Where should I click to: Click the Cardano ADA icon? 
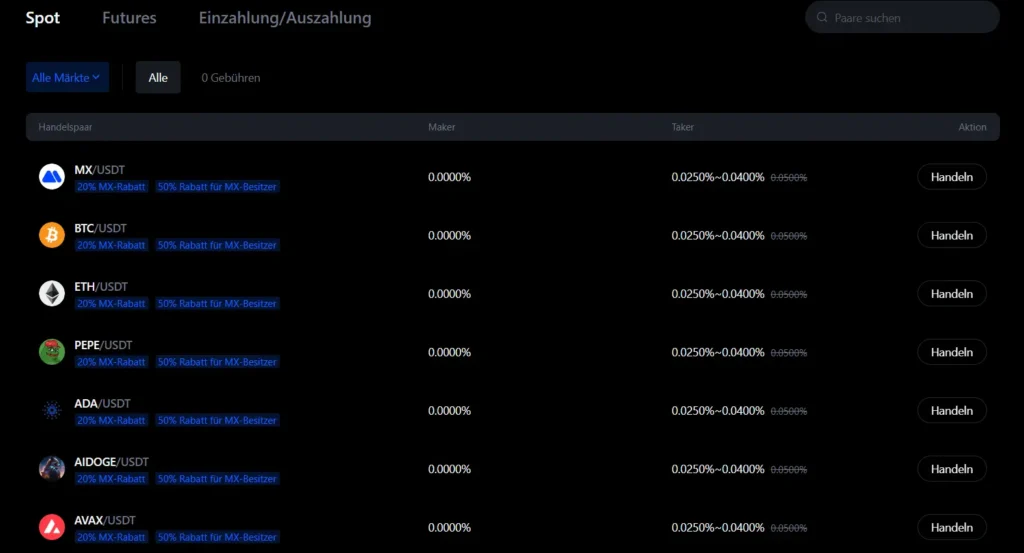coord(52,410)
